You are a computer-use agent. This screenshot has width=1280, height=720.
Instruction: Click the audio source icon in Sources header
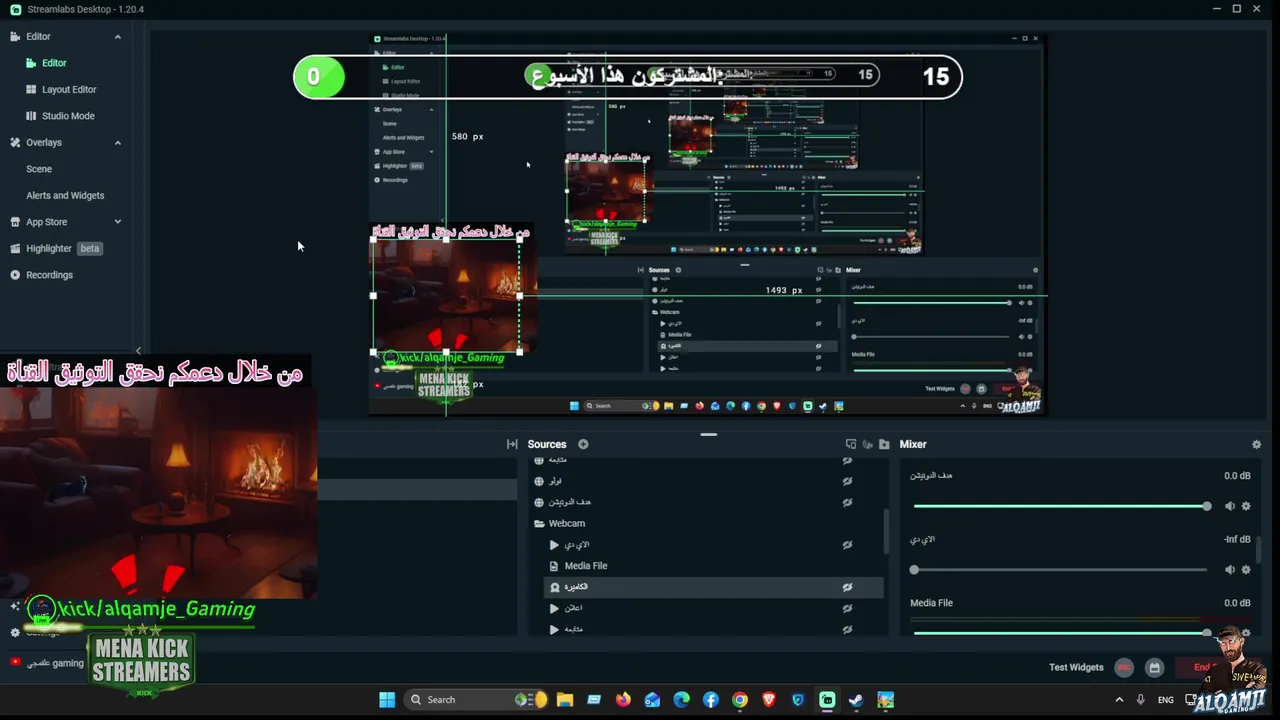point(868,444)
